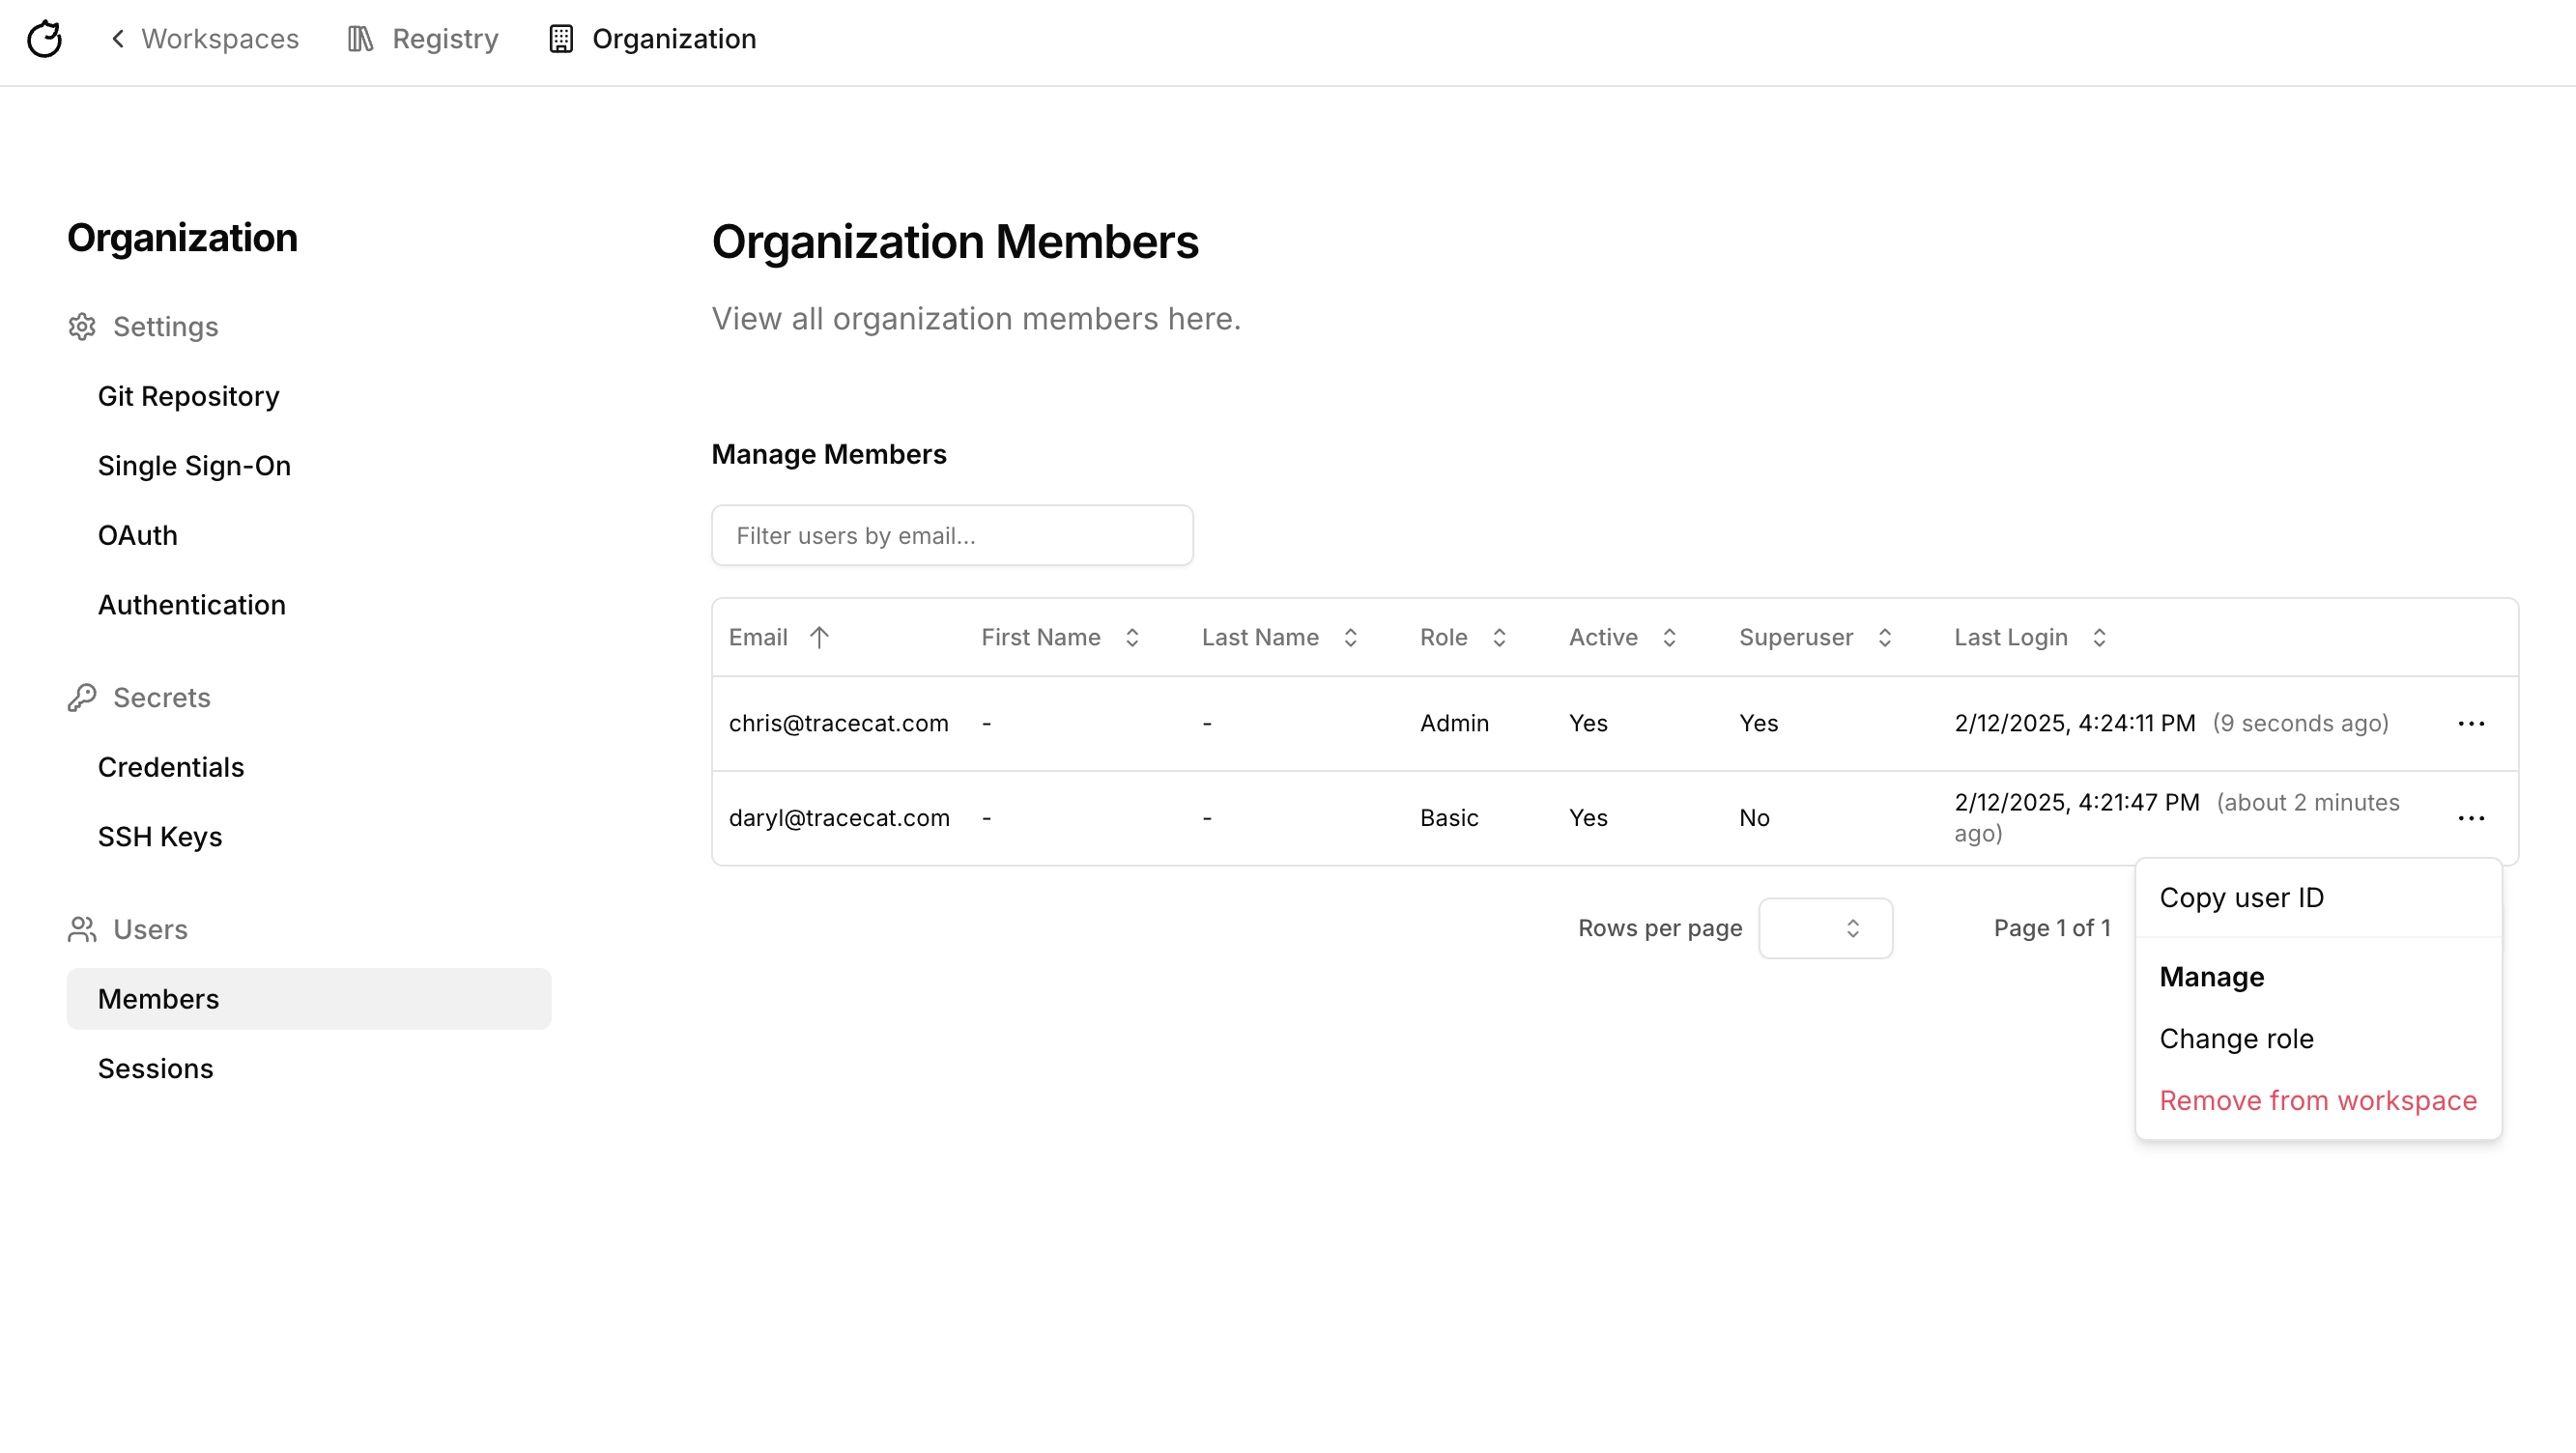The height and width of the screenshot is (1453, 2576).
Task: Click the Secrets key icon
Action: [x=82, y=698]
